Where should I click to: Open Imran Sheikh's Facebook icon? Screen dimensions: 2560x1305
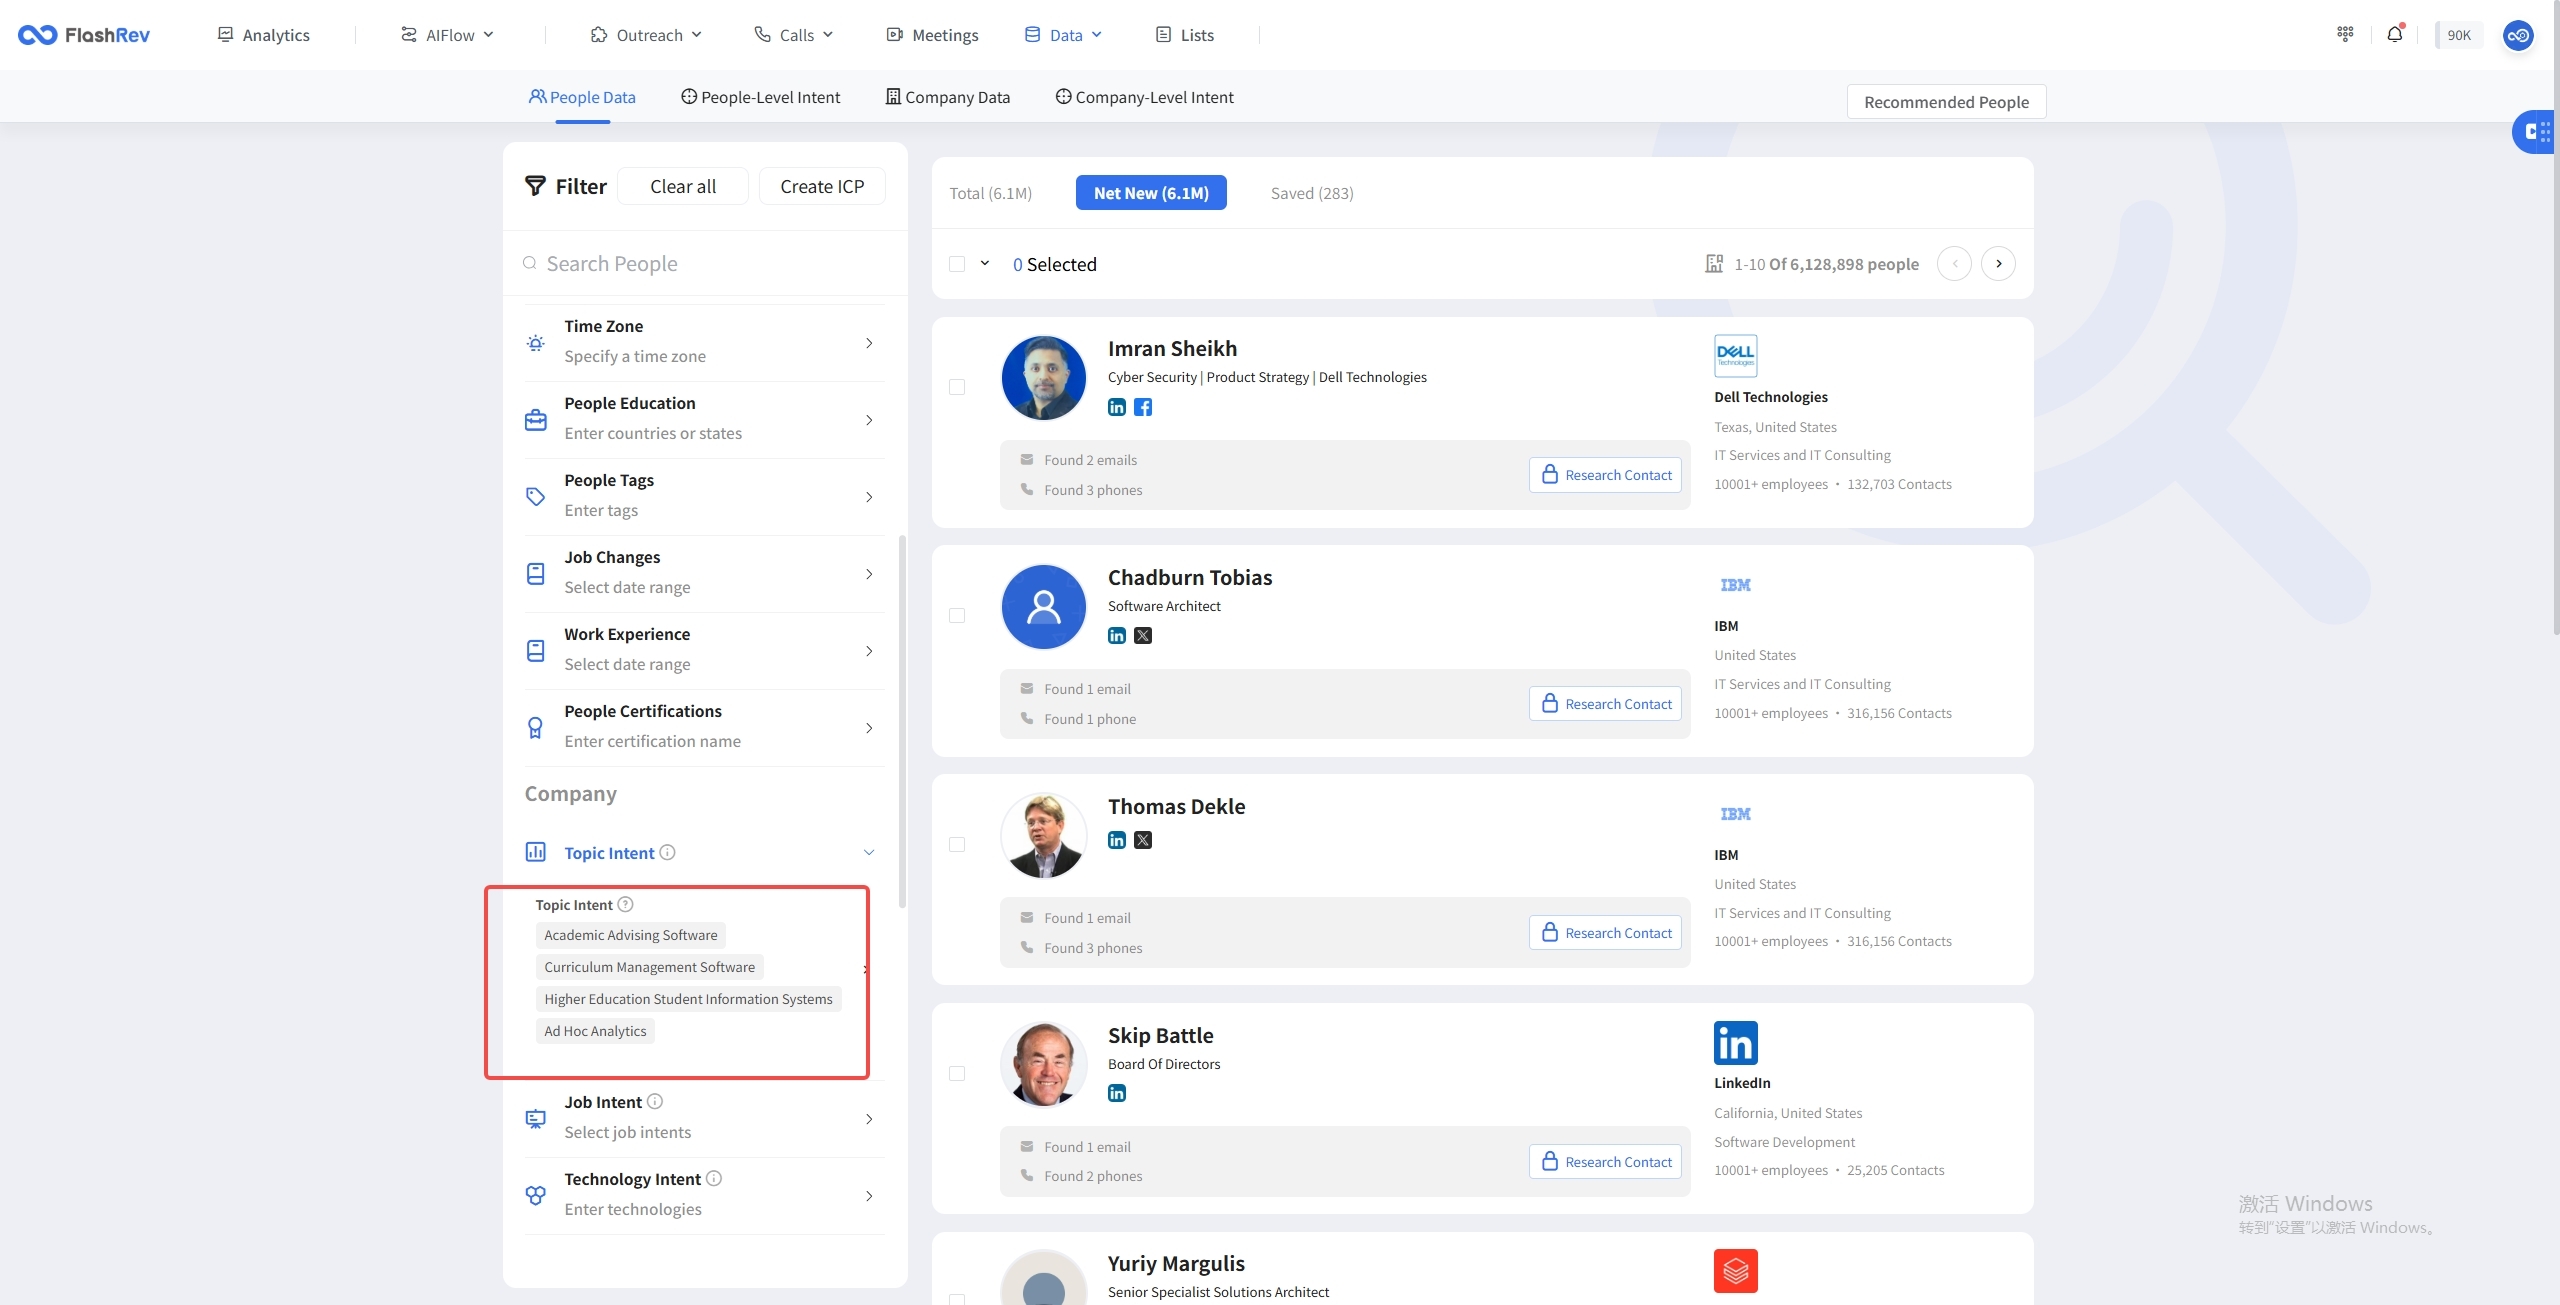click(1143, 407)
